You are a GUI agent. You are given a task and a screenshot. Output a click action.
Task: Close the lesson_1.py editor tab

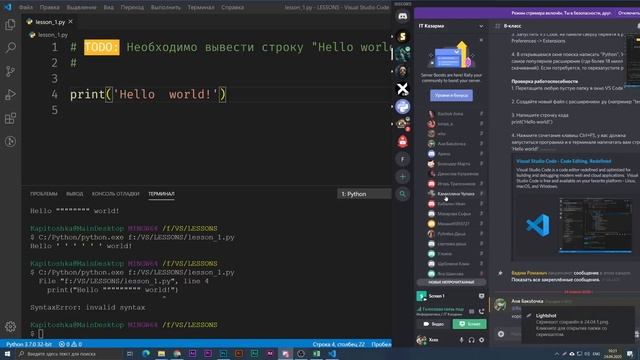pos(71,22)
